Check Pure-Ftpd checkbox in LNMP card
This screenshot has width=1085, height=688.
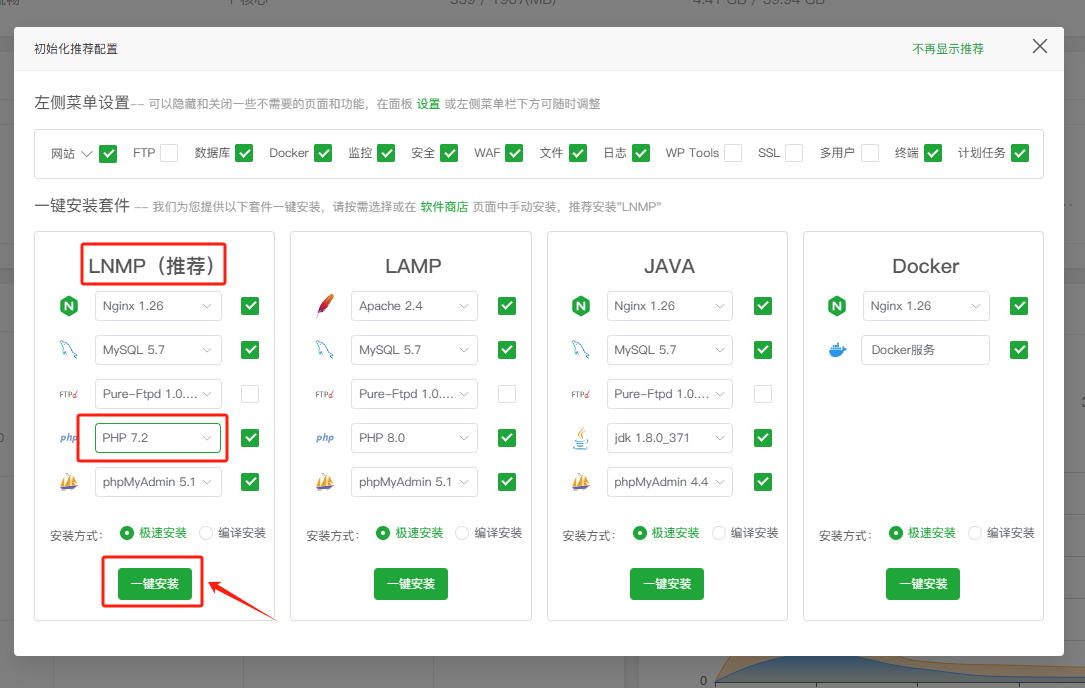click(x=250, y=394)
